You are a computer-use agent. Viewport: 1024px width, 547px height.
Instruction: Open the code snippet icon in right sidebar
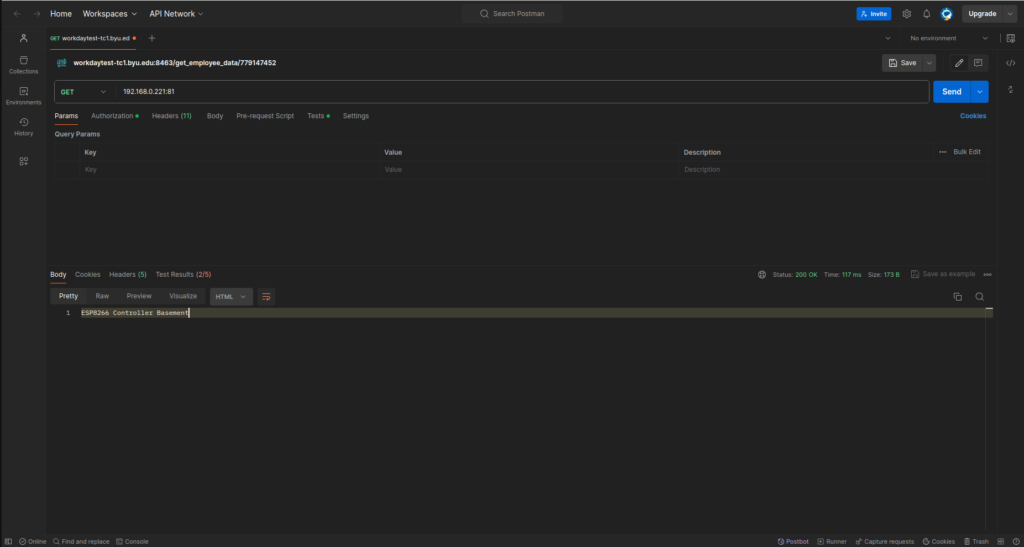coord(1010,63)
